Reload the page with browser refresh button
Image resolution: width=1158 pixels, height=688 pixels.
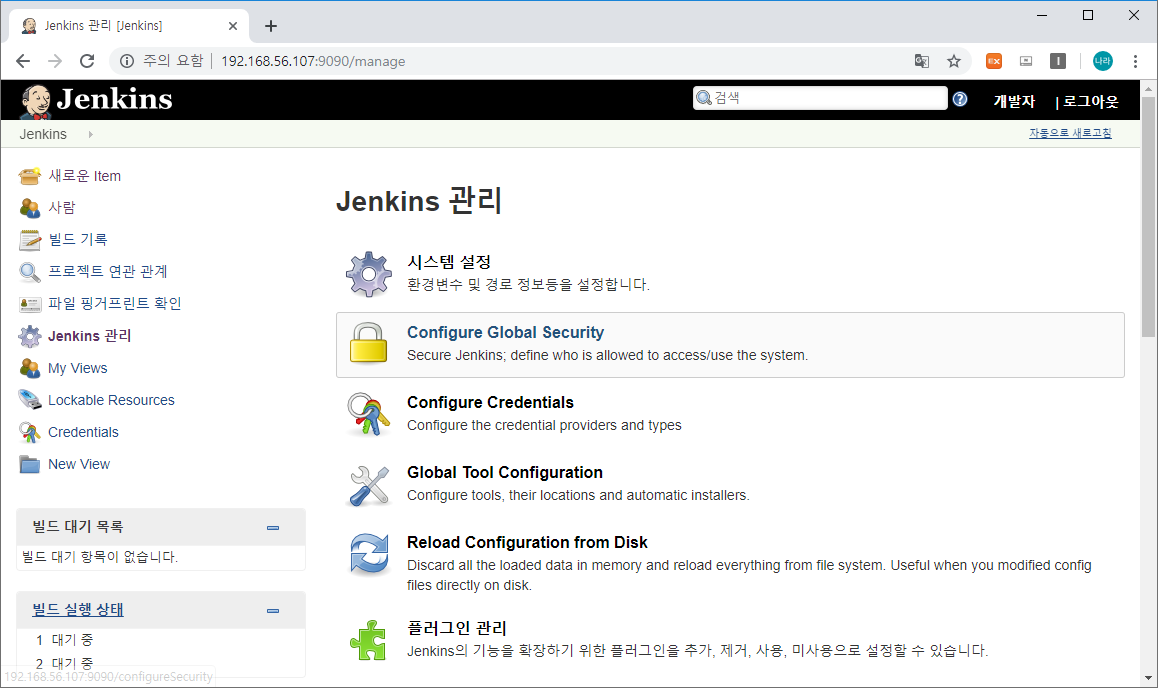point(87,61)
